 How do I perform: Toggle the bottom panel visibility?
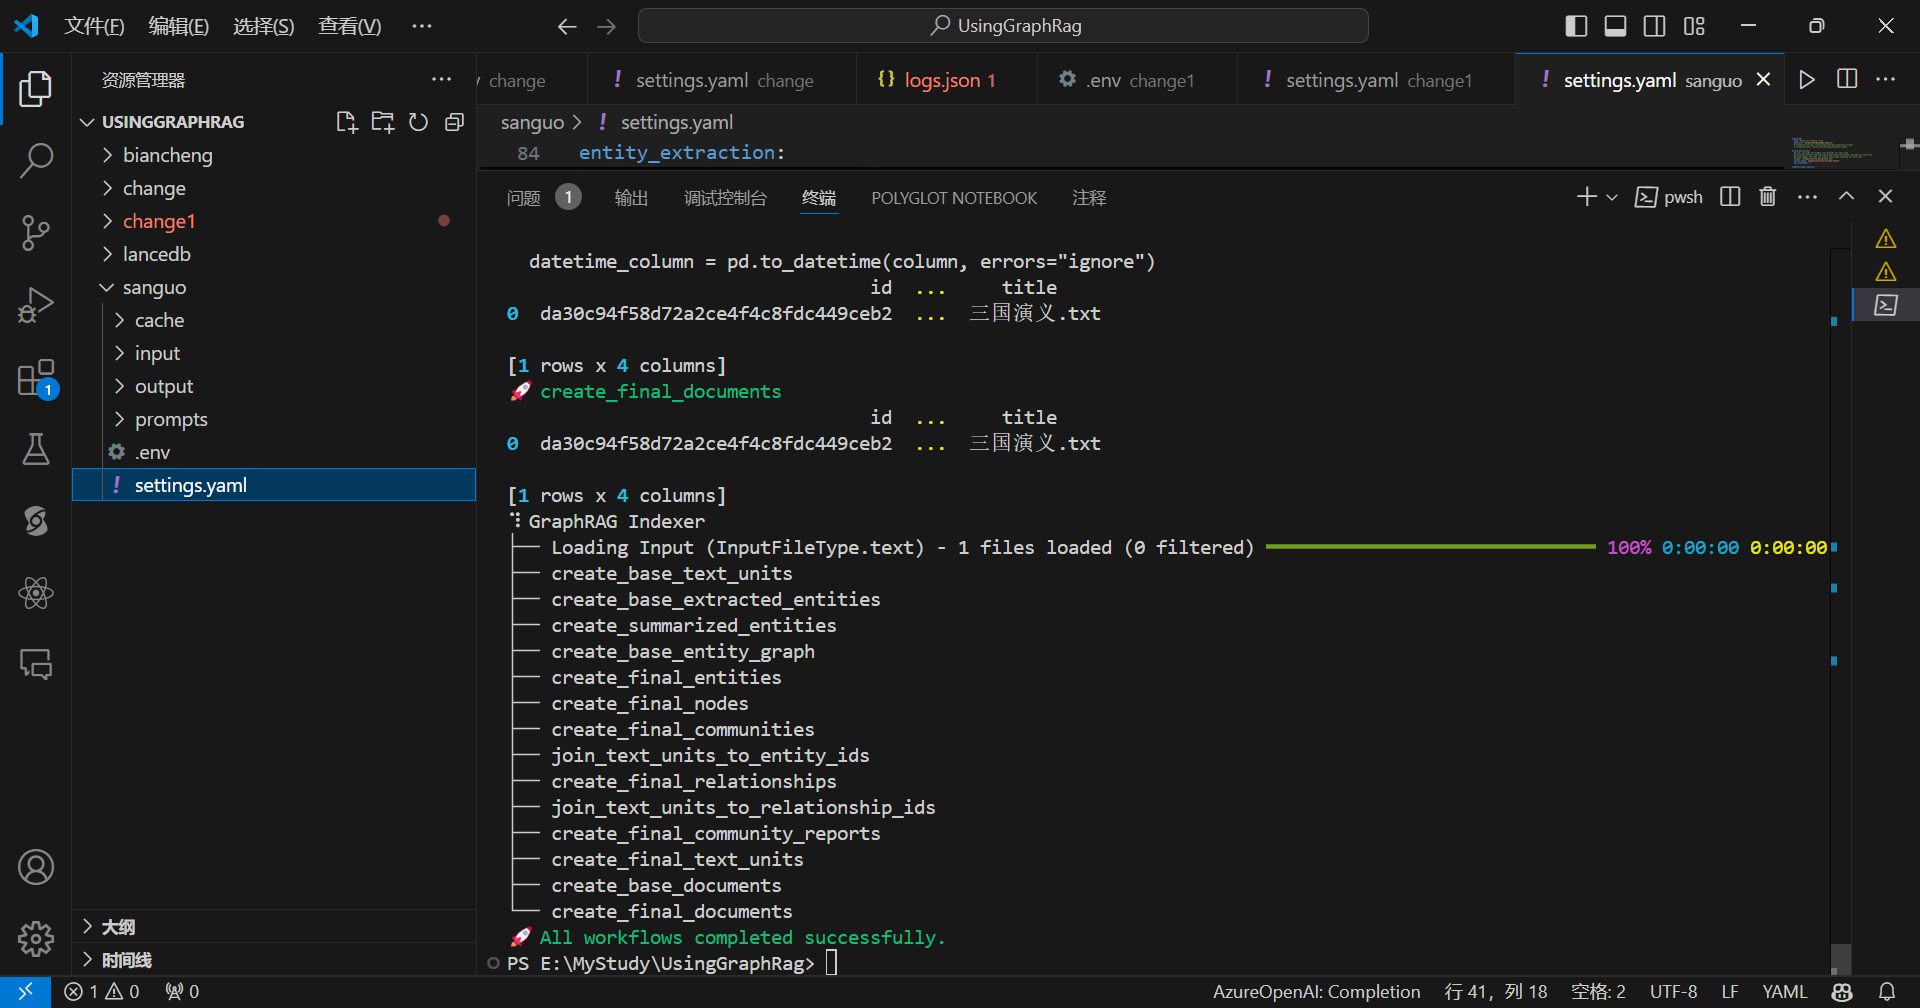coord(1615,26)
